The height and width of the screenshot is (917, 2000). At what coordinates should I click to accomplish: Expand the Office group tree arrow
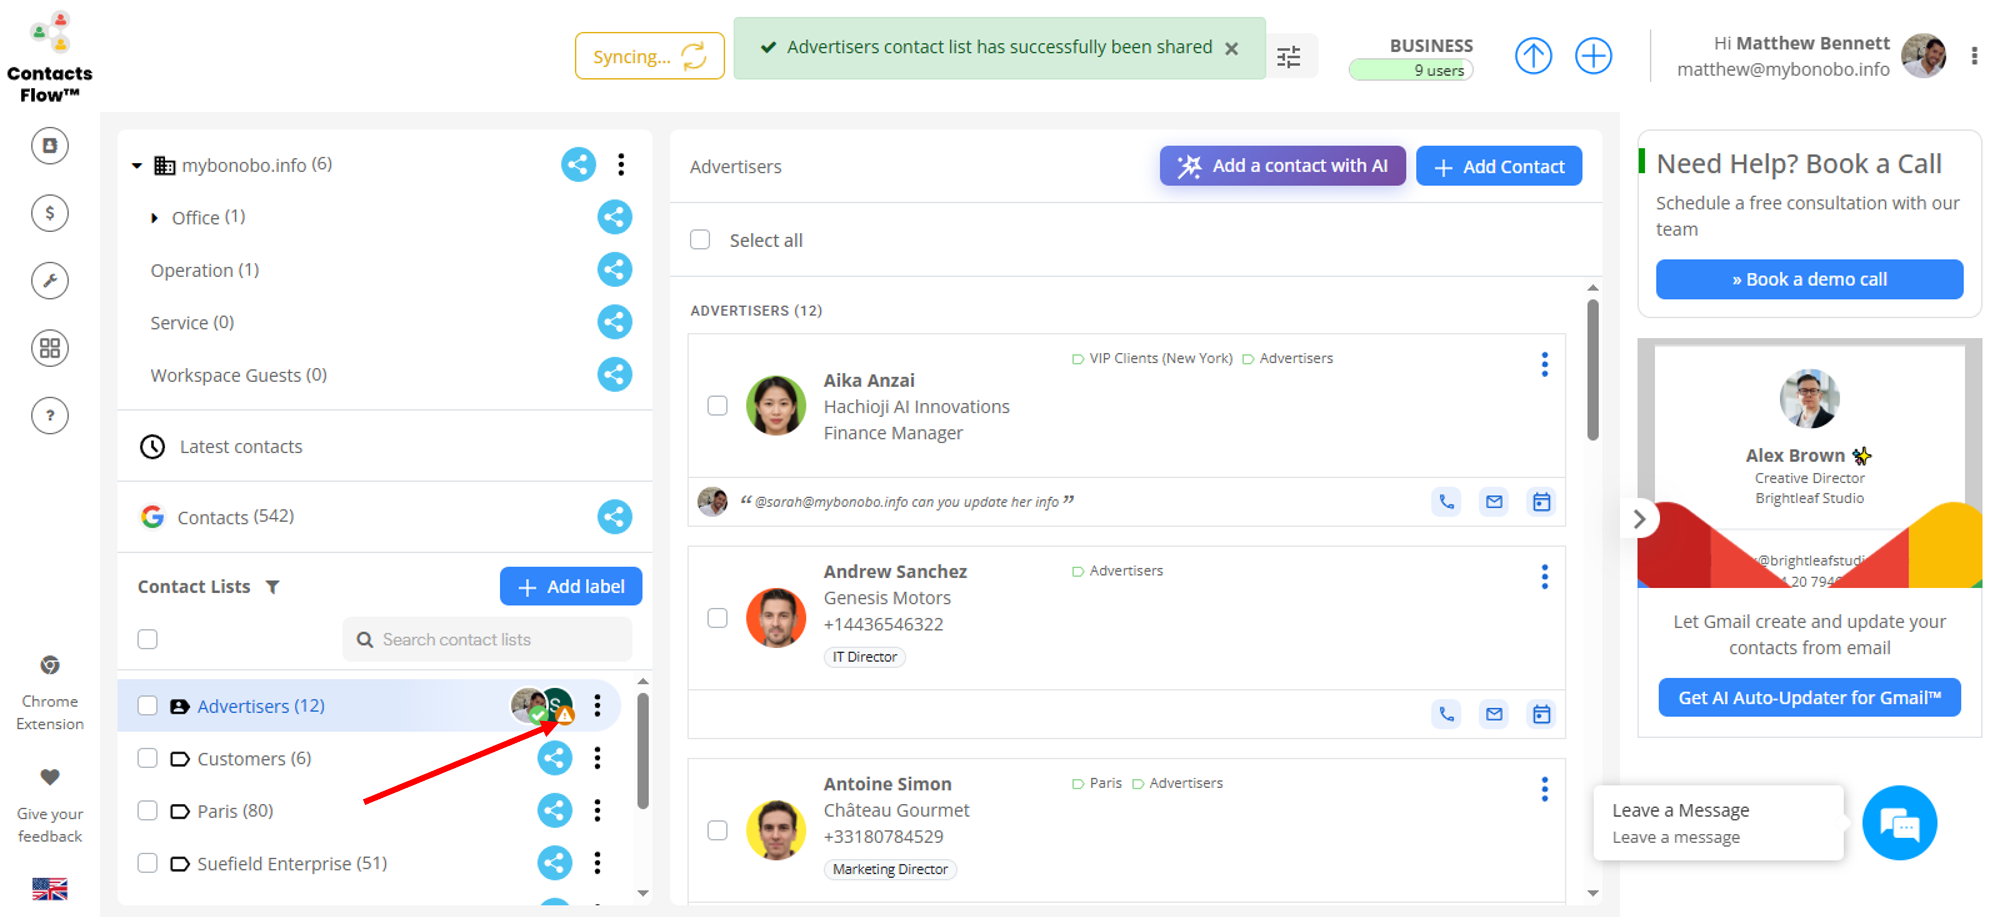pyautogui.click(x=154, y=218)
